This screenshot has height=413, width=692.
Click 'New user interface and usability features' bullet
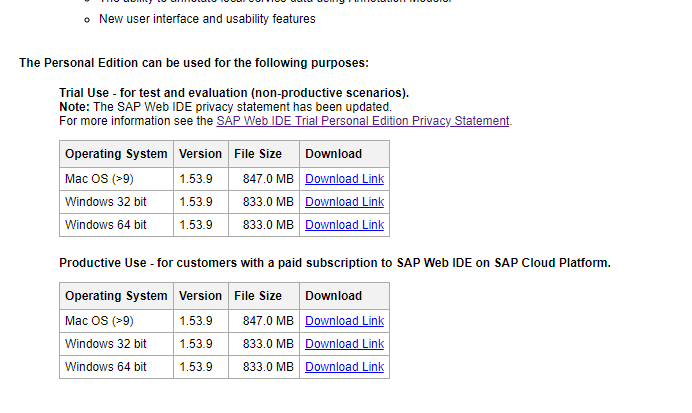[x=207, y=19]
